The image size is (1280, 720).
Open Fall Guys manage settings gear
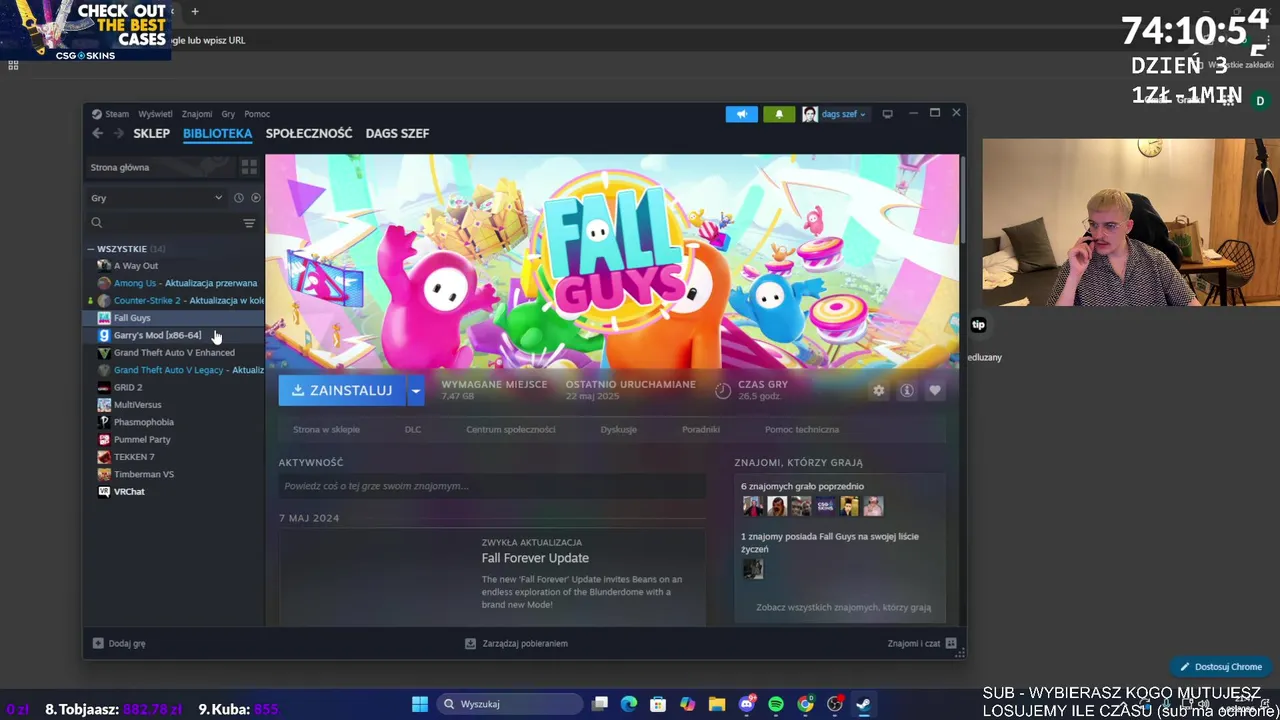click(878, 390)
